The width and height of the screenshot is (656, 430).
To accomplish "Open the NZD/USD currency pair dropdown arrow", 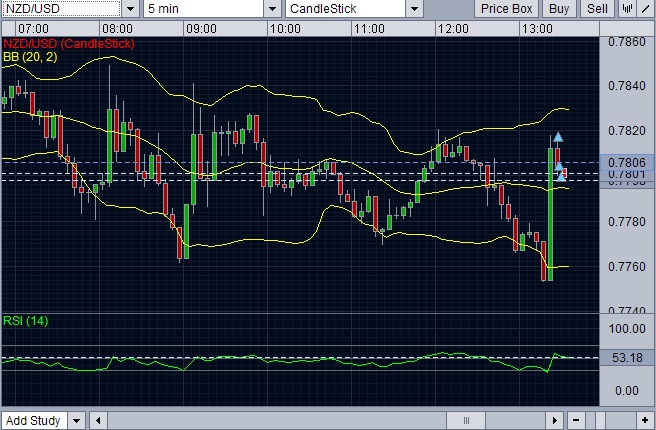I will [x=131, y=8].
